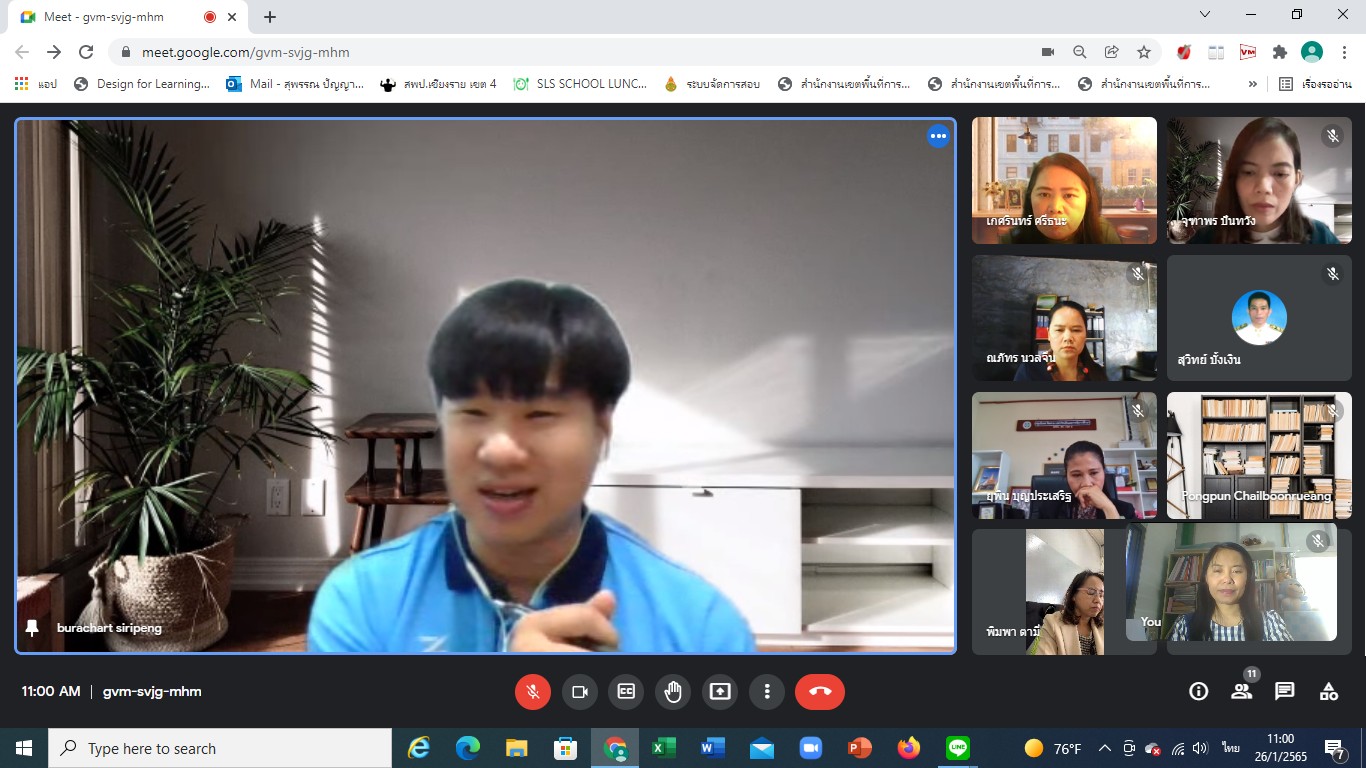Open meeting details info icon
Viewport: 1366px width, 768px height.
[1198, 691]
